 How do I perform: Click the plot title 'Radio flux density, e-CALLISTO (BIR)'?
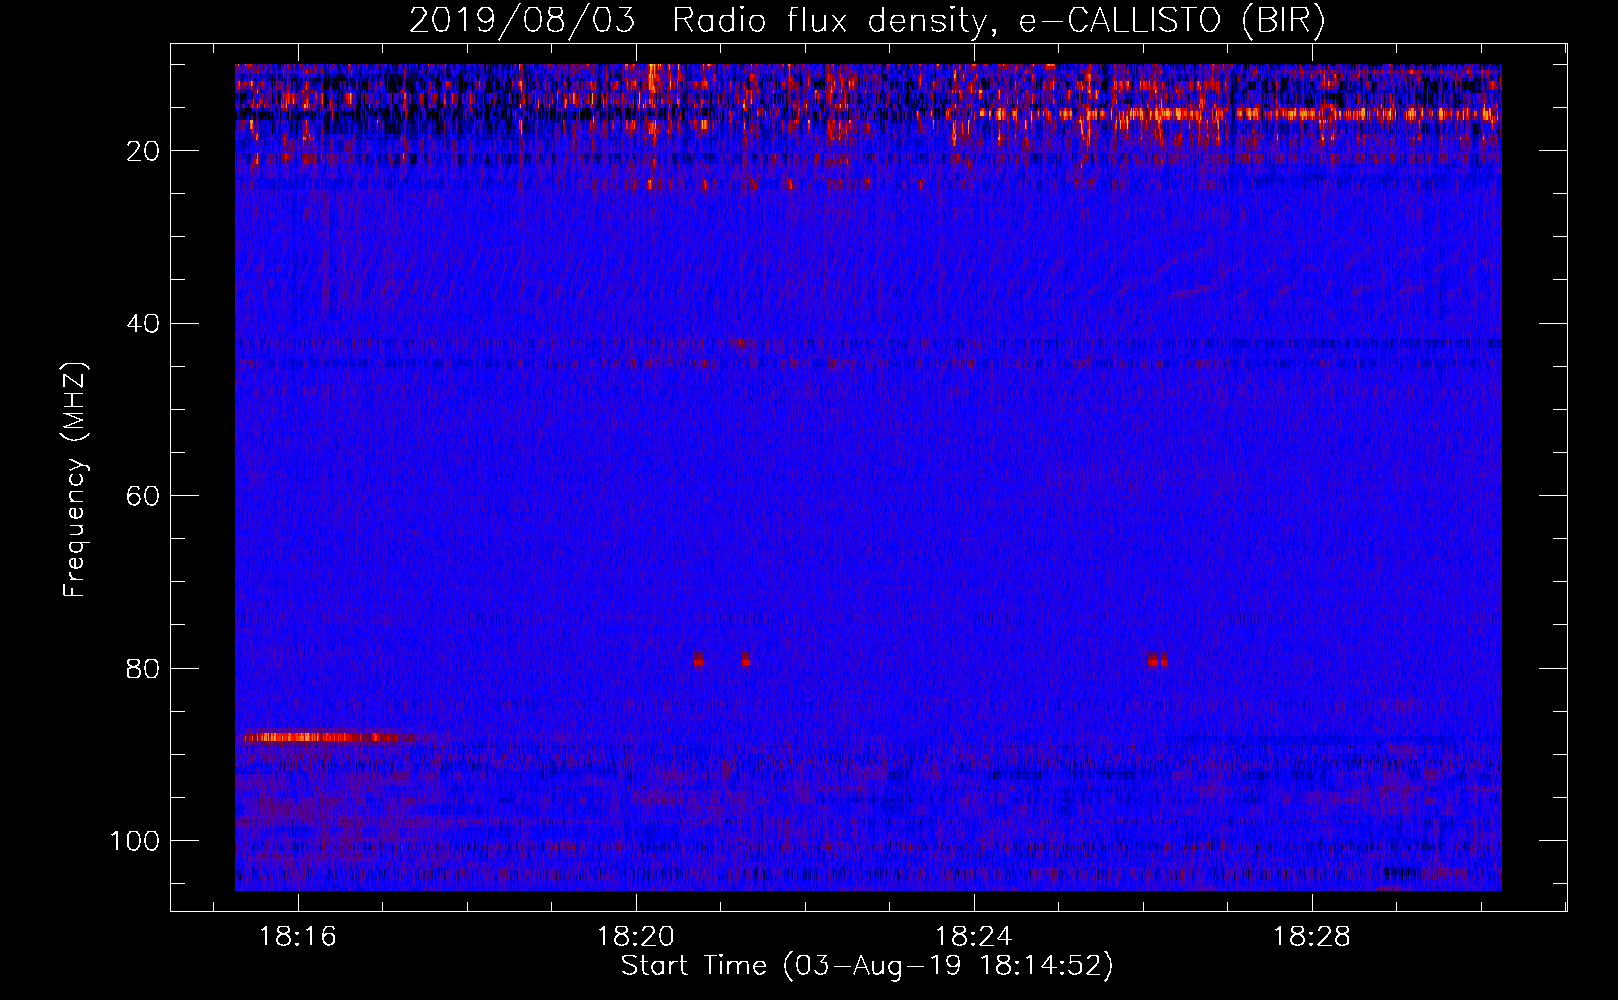(998, 21)
